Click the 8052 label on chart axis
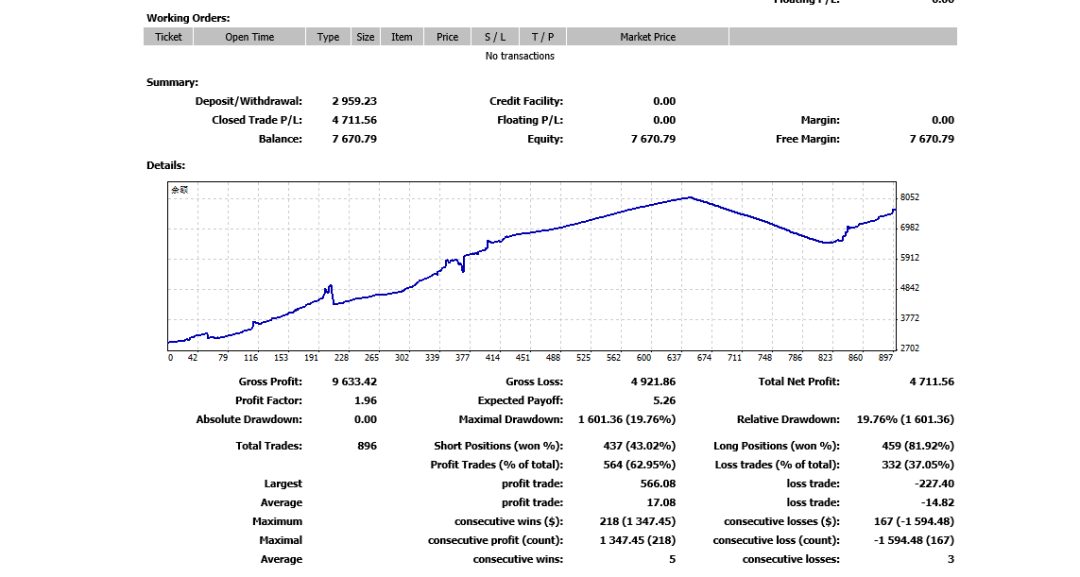 (909, 197)
